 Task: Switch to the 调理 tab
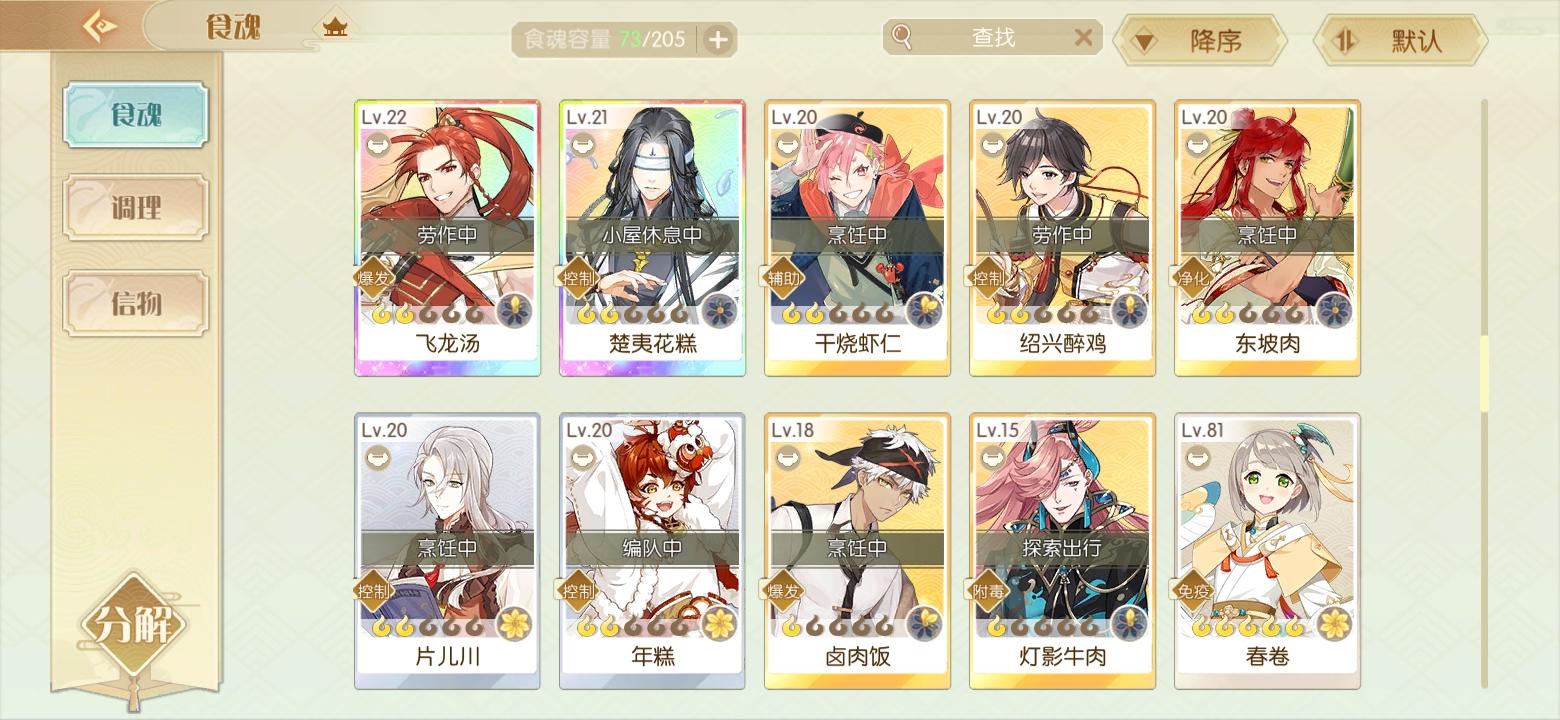click(136, 208)
